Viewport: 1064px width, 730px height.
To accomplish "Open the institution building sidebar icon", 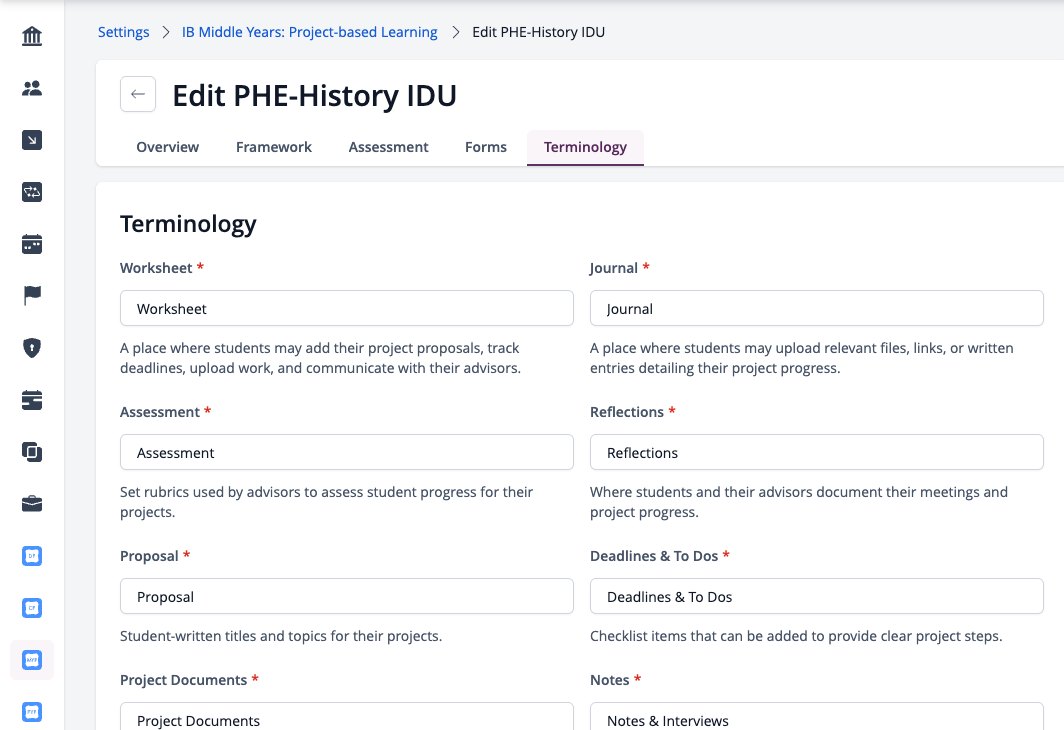I will click(32, 36).
